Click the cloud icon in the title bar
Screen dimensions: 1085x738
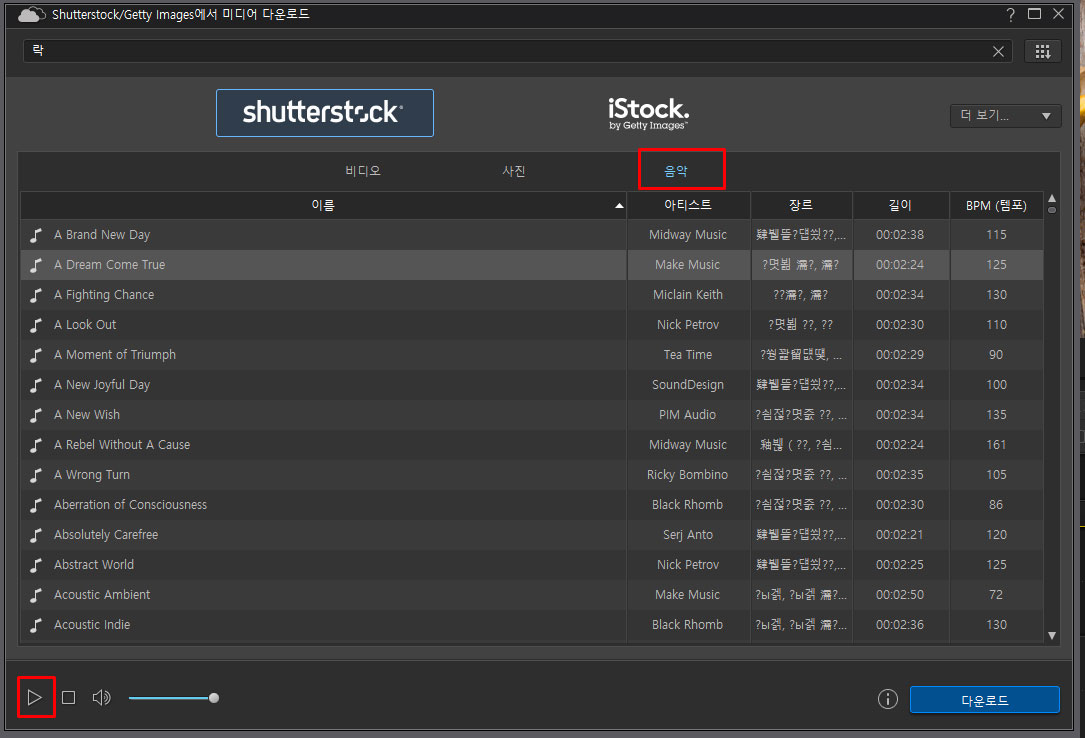click(x=31, y=15)
